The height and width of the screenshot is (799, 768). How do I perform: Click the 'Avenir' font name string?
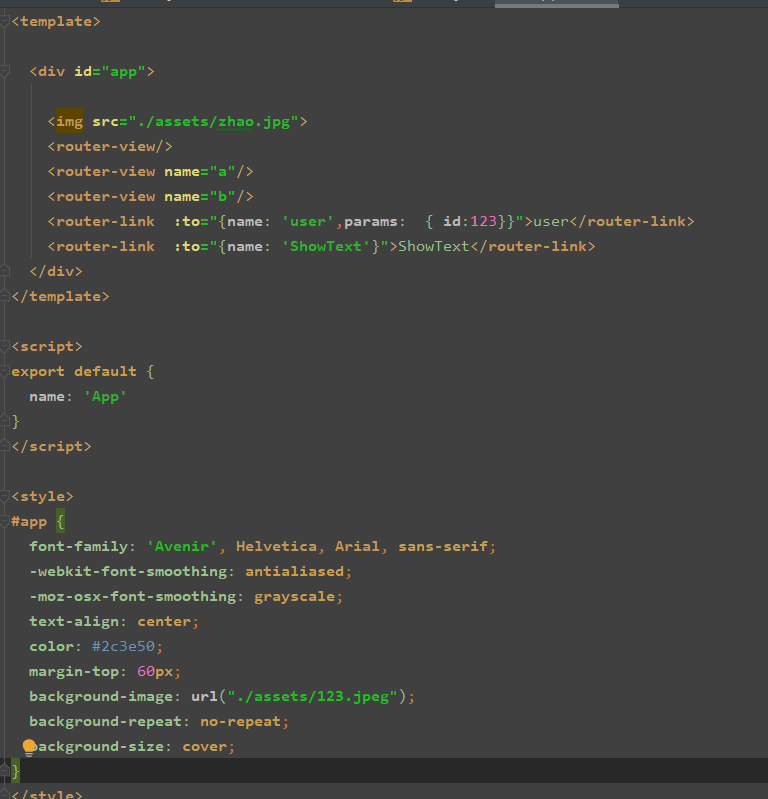[x=182, y=546]
